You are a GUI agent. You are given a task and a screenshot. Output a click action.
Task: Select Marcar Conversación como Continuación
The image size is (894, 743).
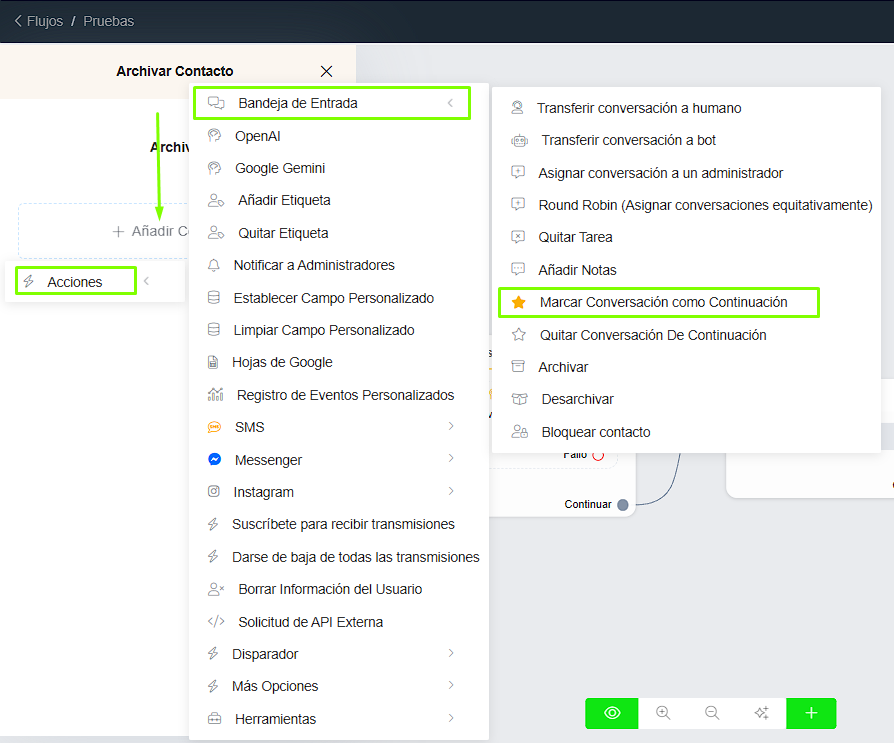click(663, 302)
